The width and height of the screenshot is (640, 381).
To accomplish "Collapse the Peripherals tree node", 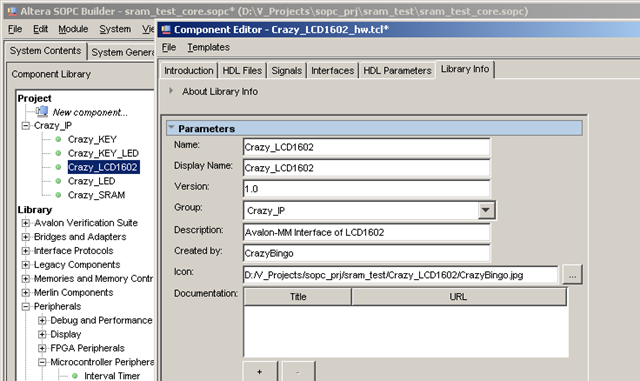I will pos(26,306).
